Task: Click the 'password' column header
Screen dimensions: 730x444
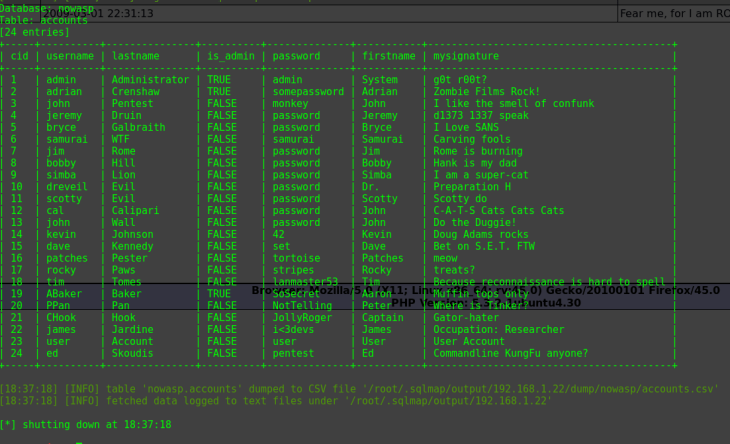Action: (x=296, y=56)
